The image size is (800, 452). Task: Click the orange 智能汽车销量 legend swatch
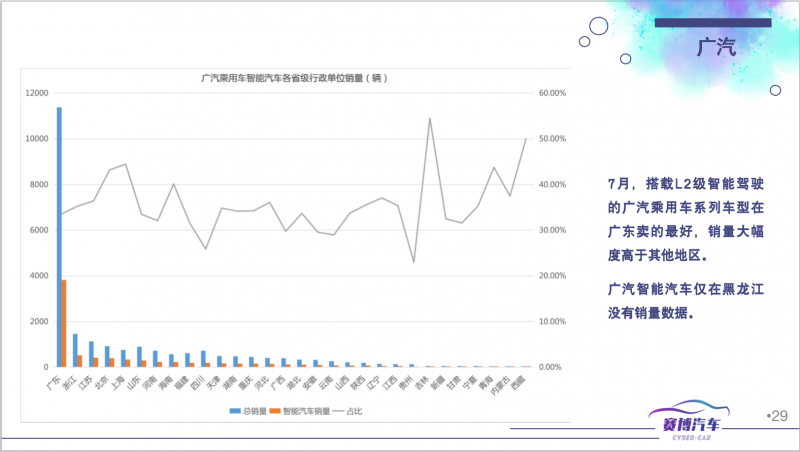[275, 411]
